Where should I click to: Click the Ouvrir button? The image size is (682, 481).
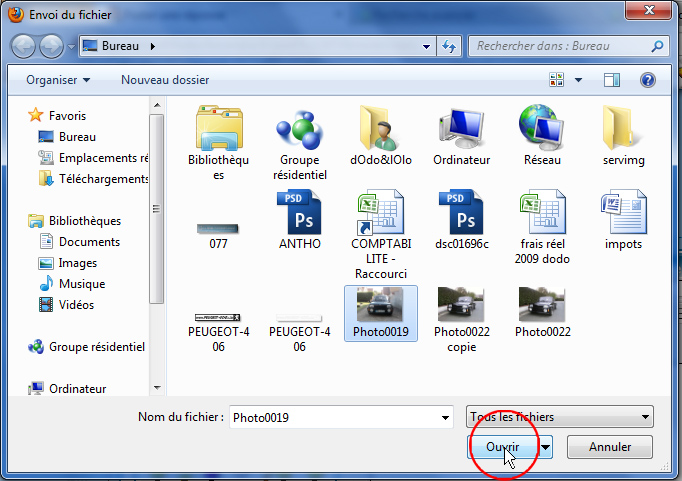pos(502,447)
